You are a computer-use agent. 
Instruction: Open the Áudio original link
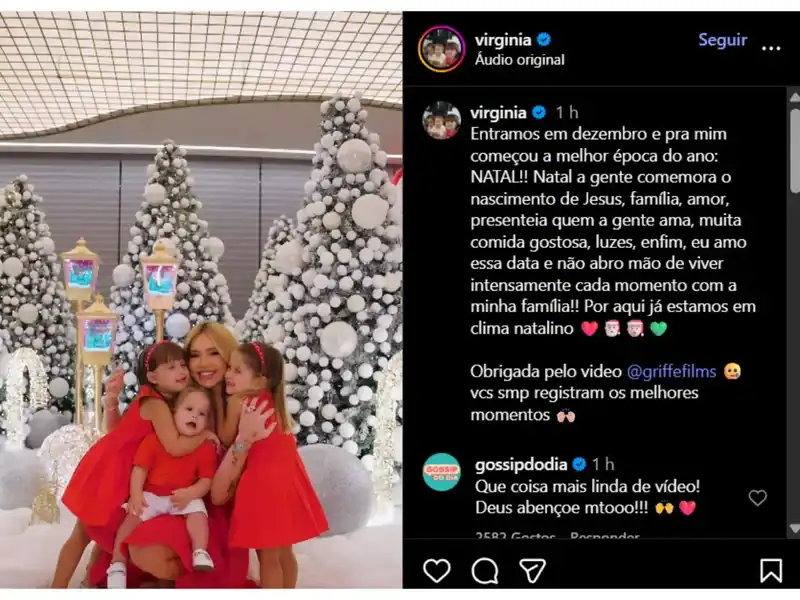pos(519,60)
